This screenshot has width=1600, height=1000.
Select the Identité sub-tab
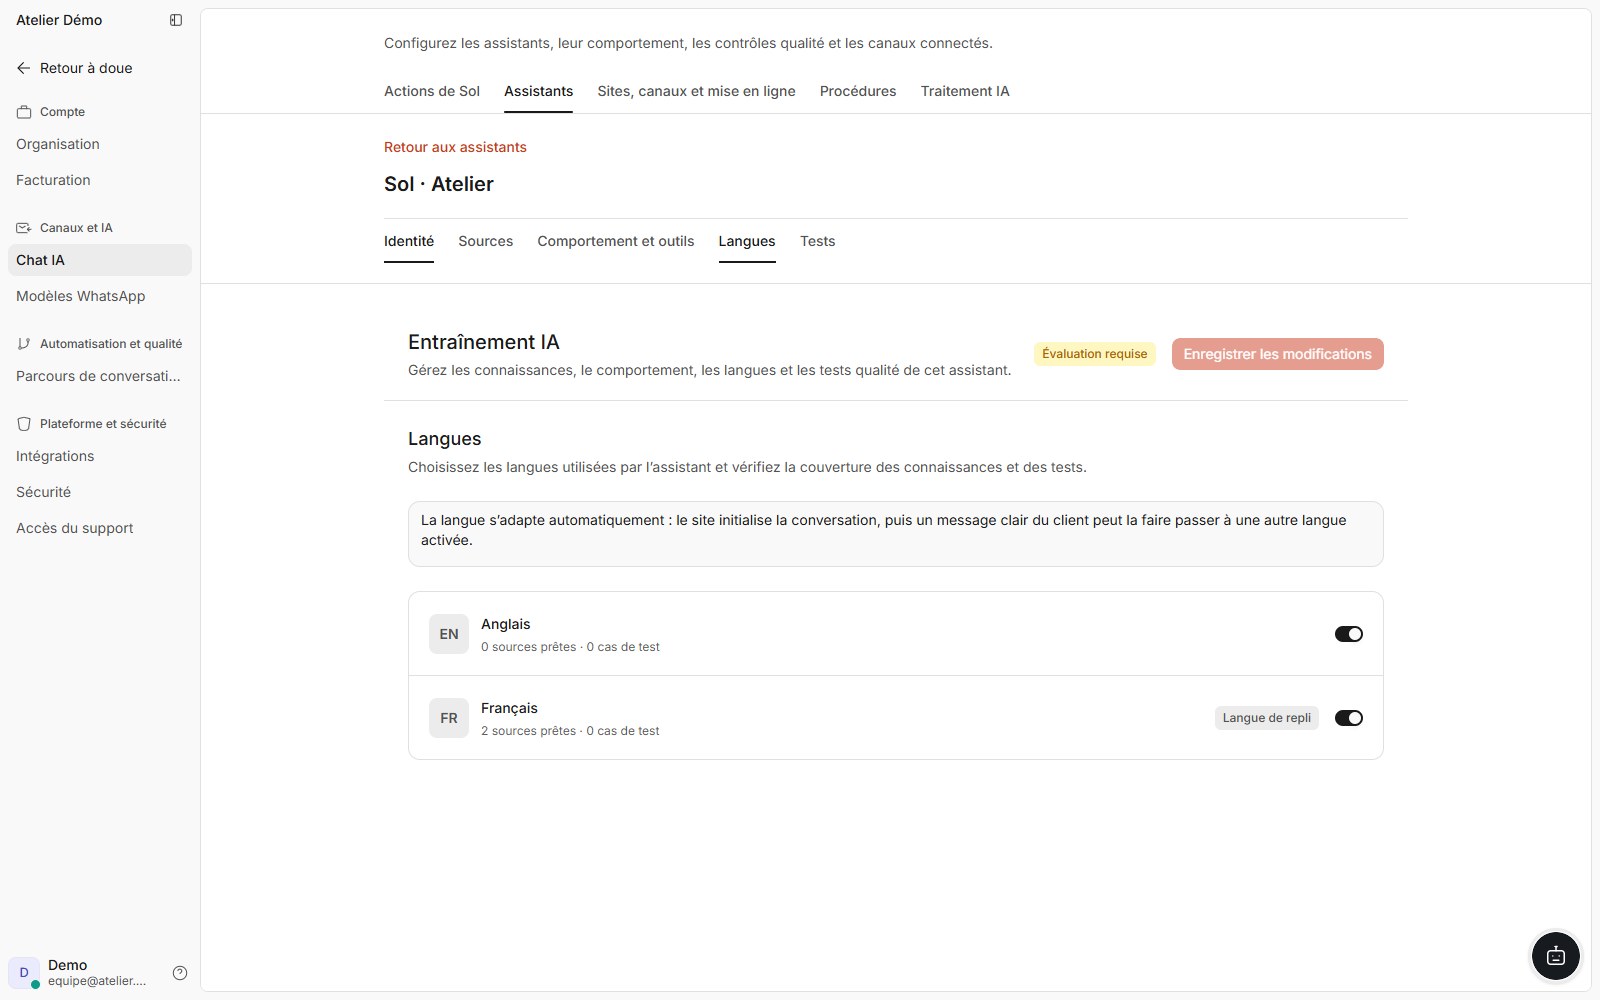pyautogui.click(x=409, y=241)
